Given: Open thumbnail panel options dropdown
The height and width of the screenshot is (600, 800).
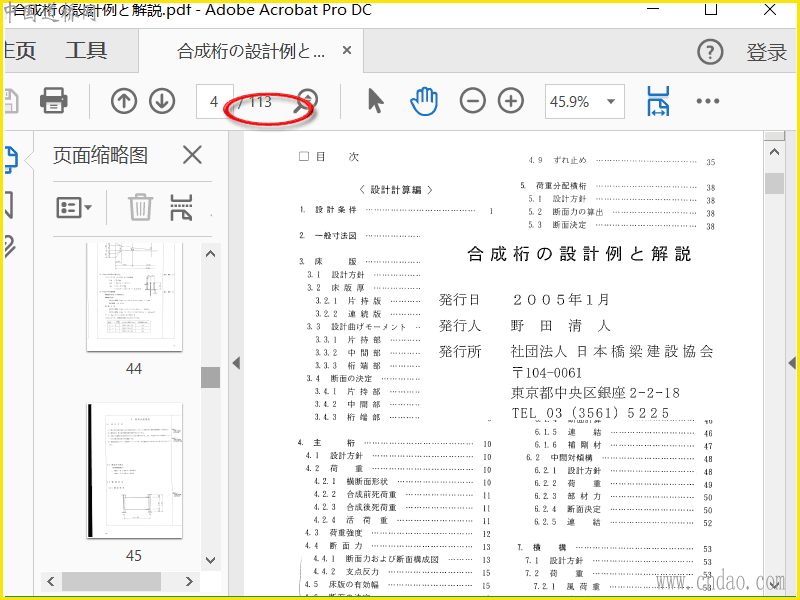Looking at the screenshot, I should (x=74, y=208).
